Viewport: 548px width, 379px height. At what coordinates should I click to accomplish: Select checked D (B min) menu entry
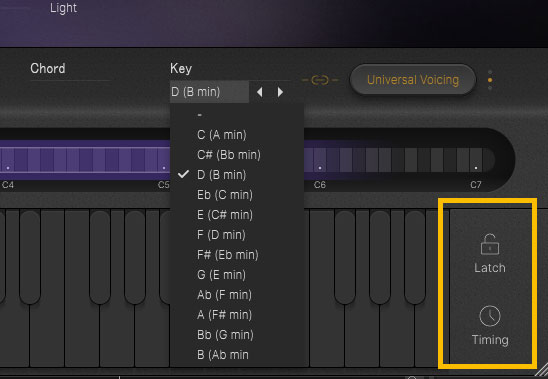[237, 174]
